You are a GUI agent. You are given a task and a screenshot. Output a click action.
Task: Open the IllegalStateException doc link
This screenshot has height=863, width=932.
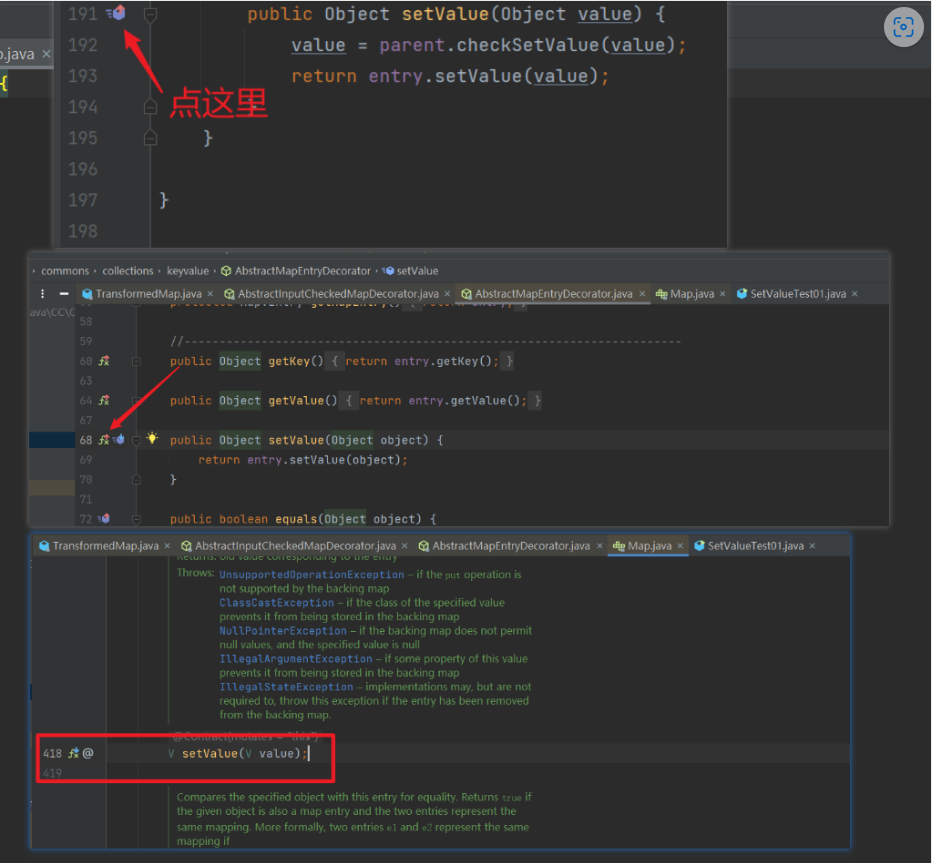point(286,687)
